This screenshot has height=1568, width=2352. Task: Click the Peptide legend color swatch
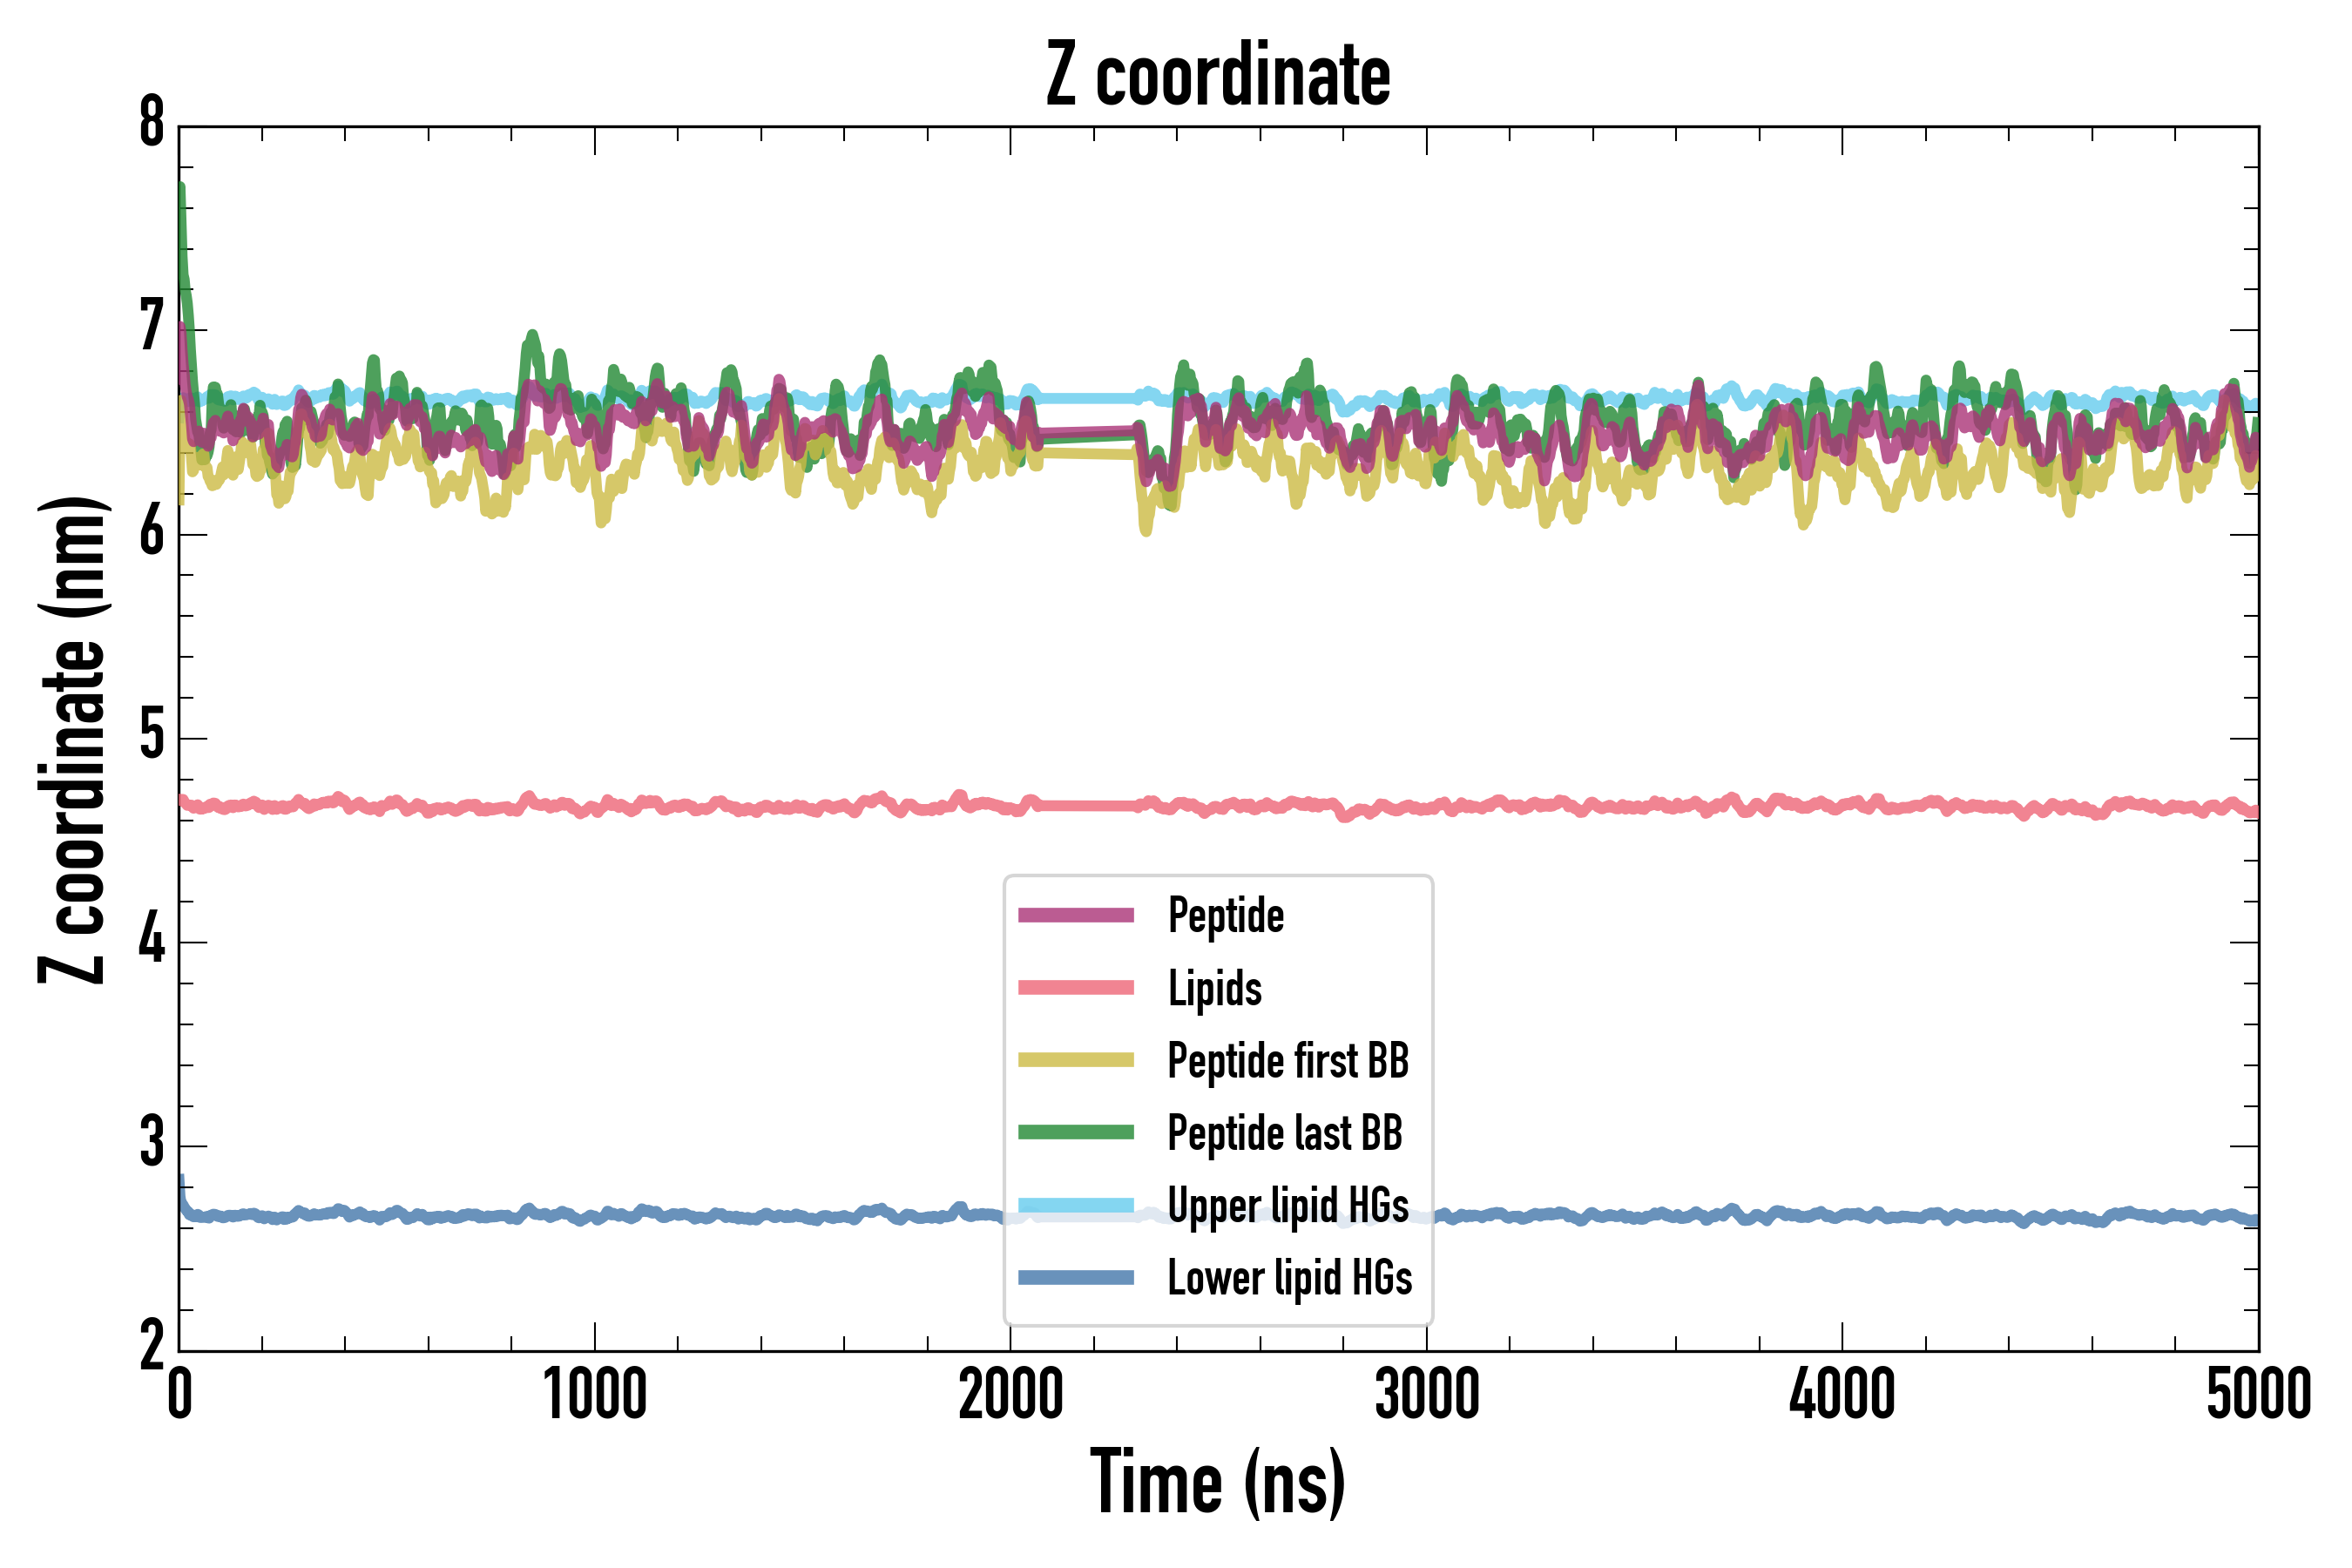[1076, 915]
